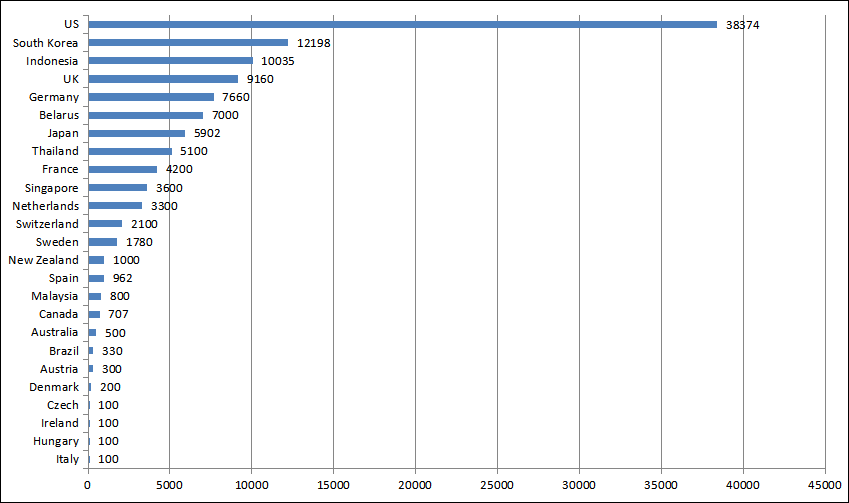Select the South Korea bar

[188, 42]
